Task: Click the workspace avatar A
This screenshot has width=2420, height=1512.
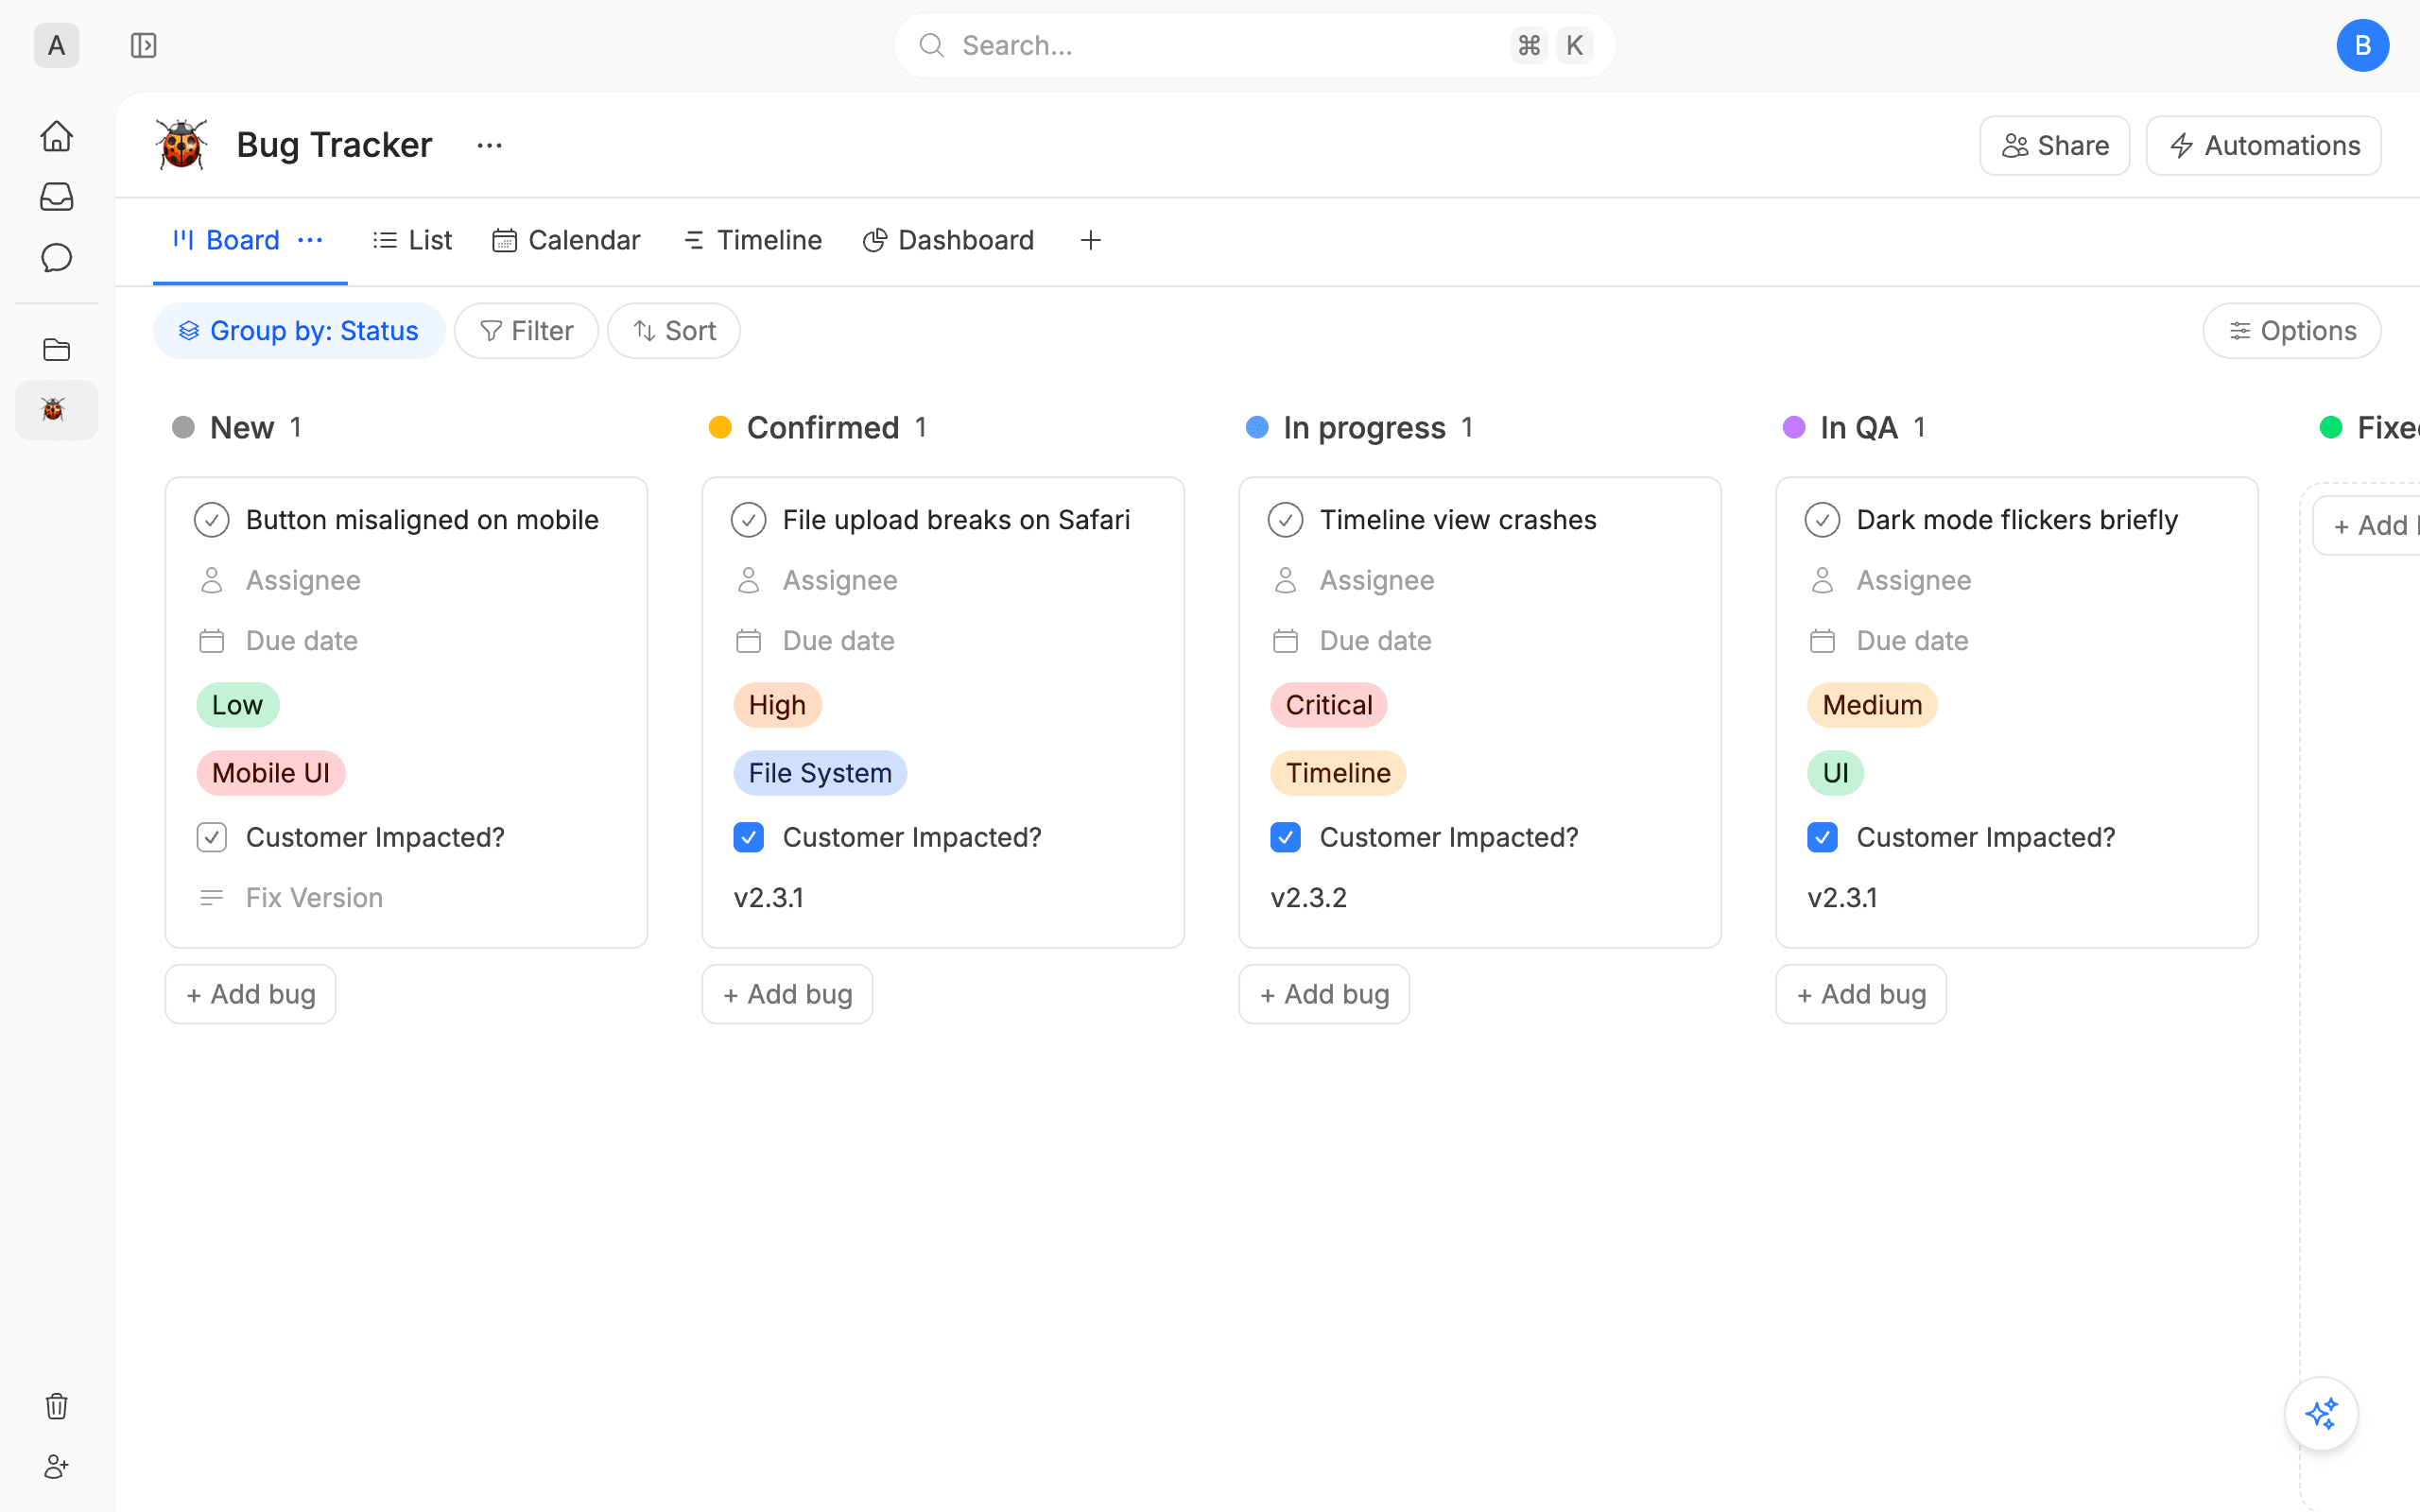Action: [57, 45]
